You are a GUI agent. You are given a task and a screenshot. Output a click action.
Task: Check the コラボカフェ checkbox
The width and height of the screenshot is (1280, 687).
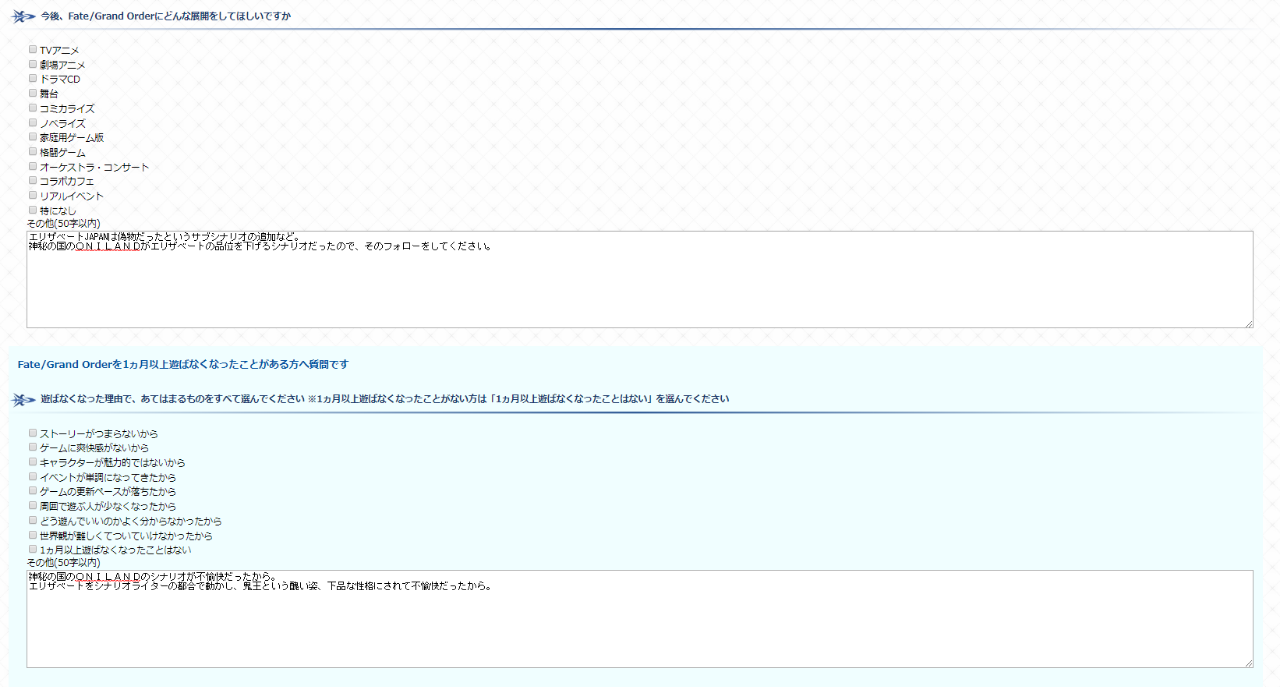33,181
